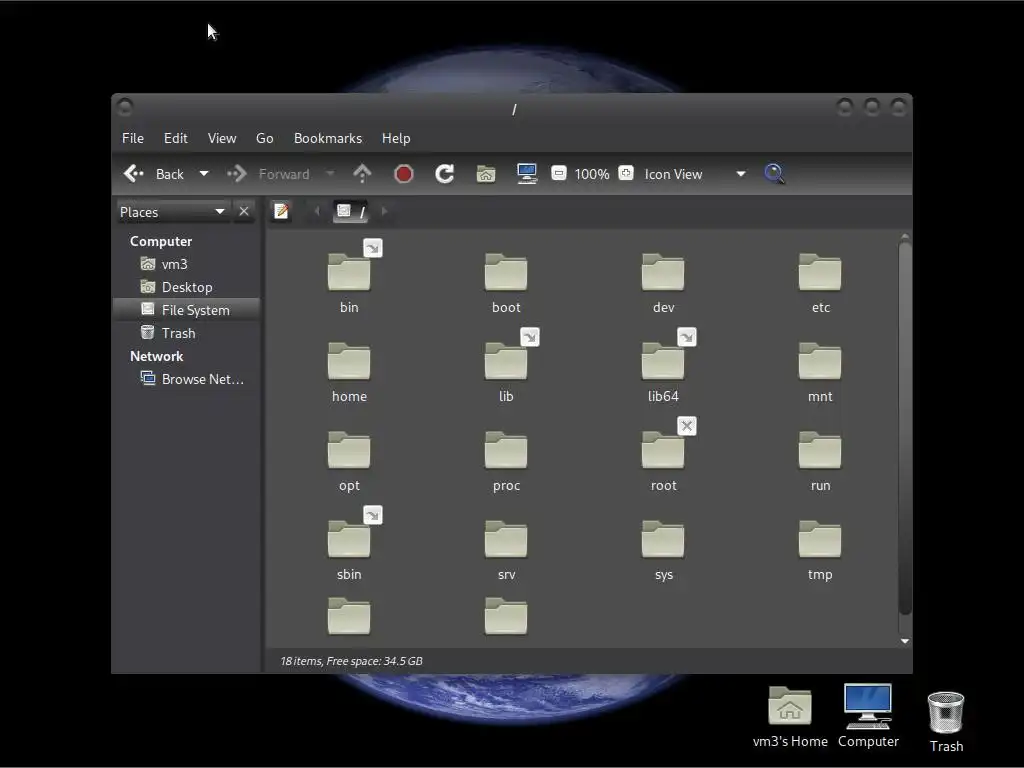The height and width of the screenshot is (768, 1024).
Task: Toggle the location text entry button
Action: pos(282,211)
